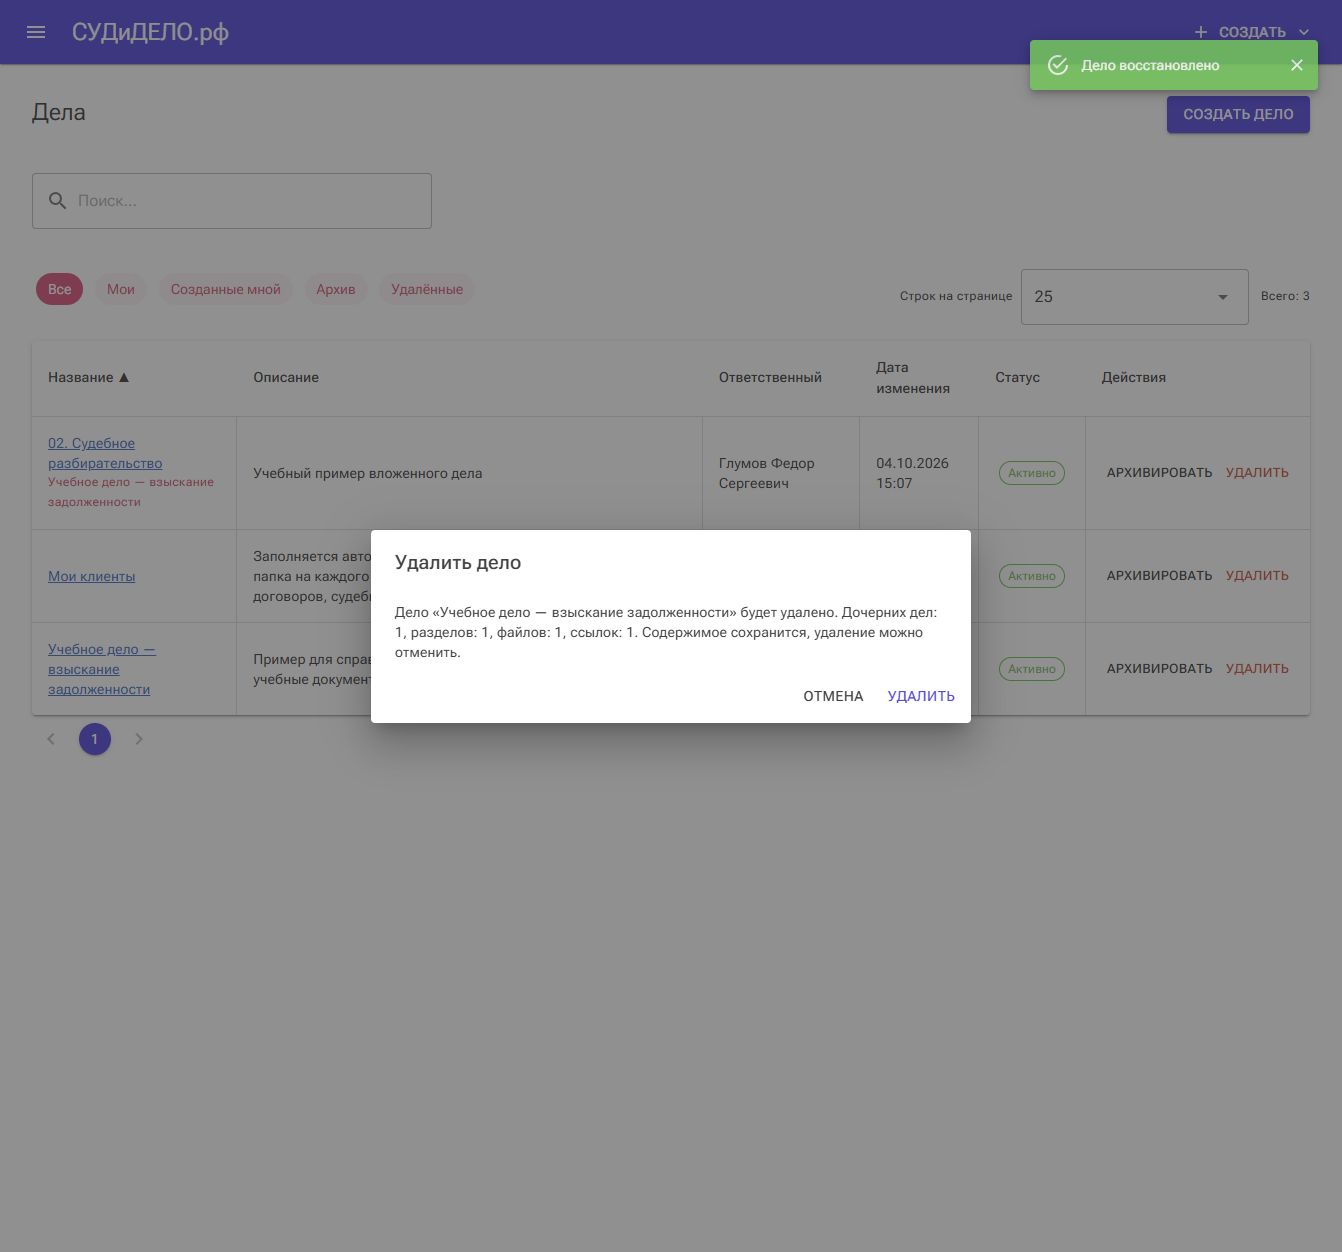
Task: Click 'Глумов Федор Сергеевич' responsible cell
Action: pos(767,473)
